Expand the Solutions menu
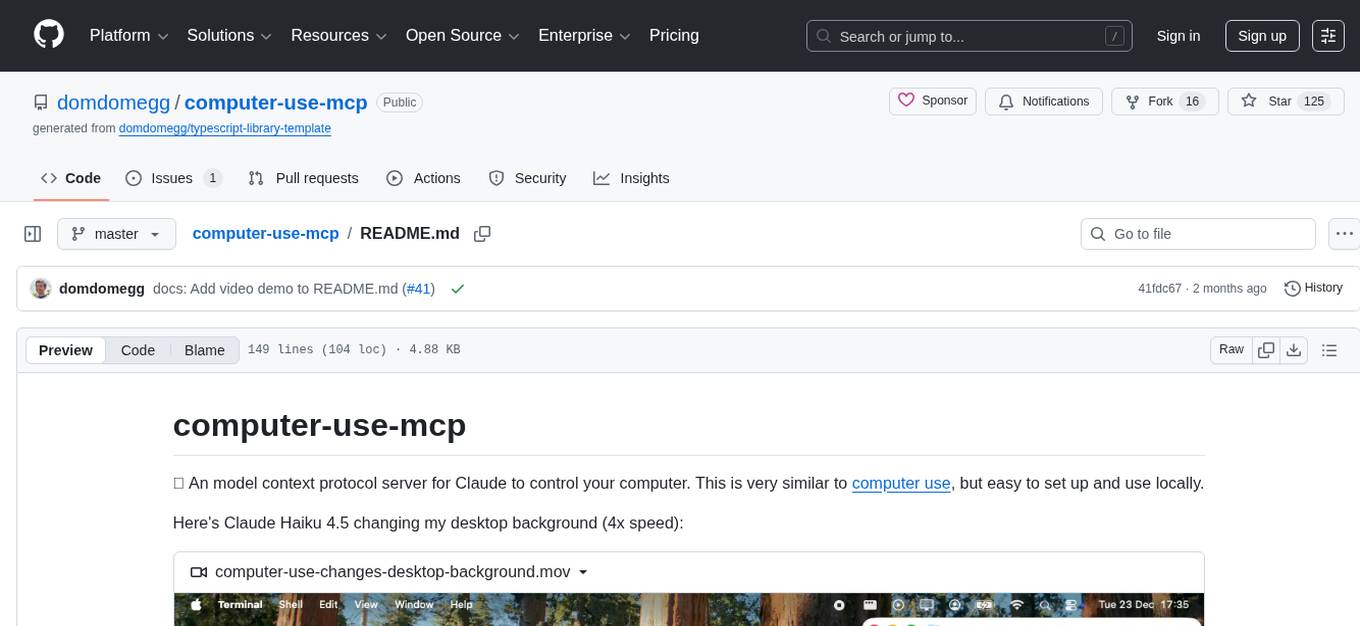The width and height of the screenshot is (1360, 626). click(228, 35)
